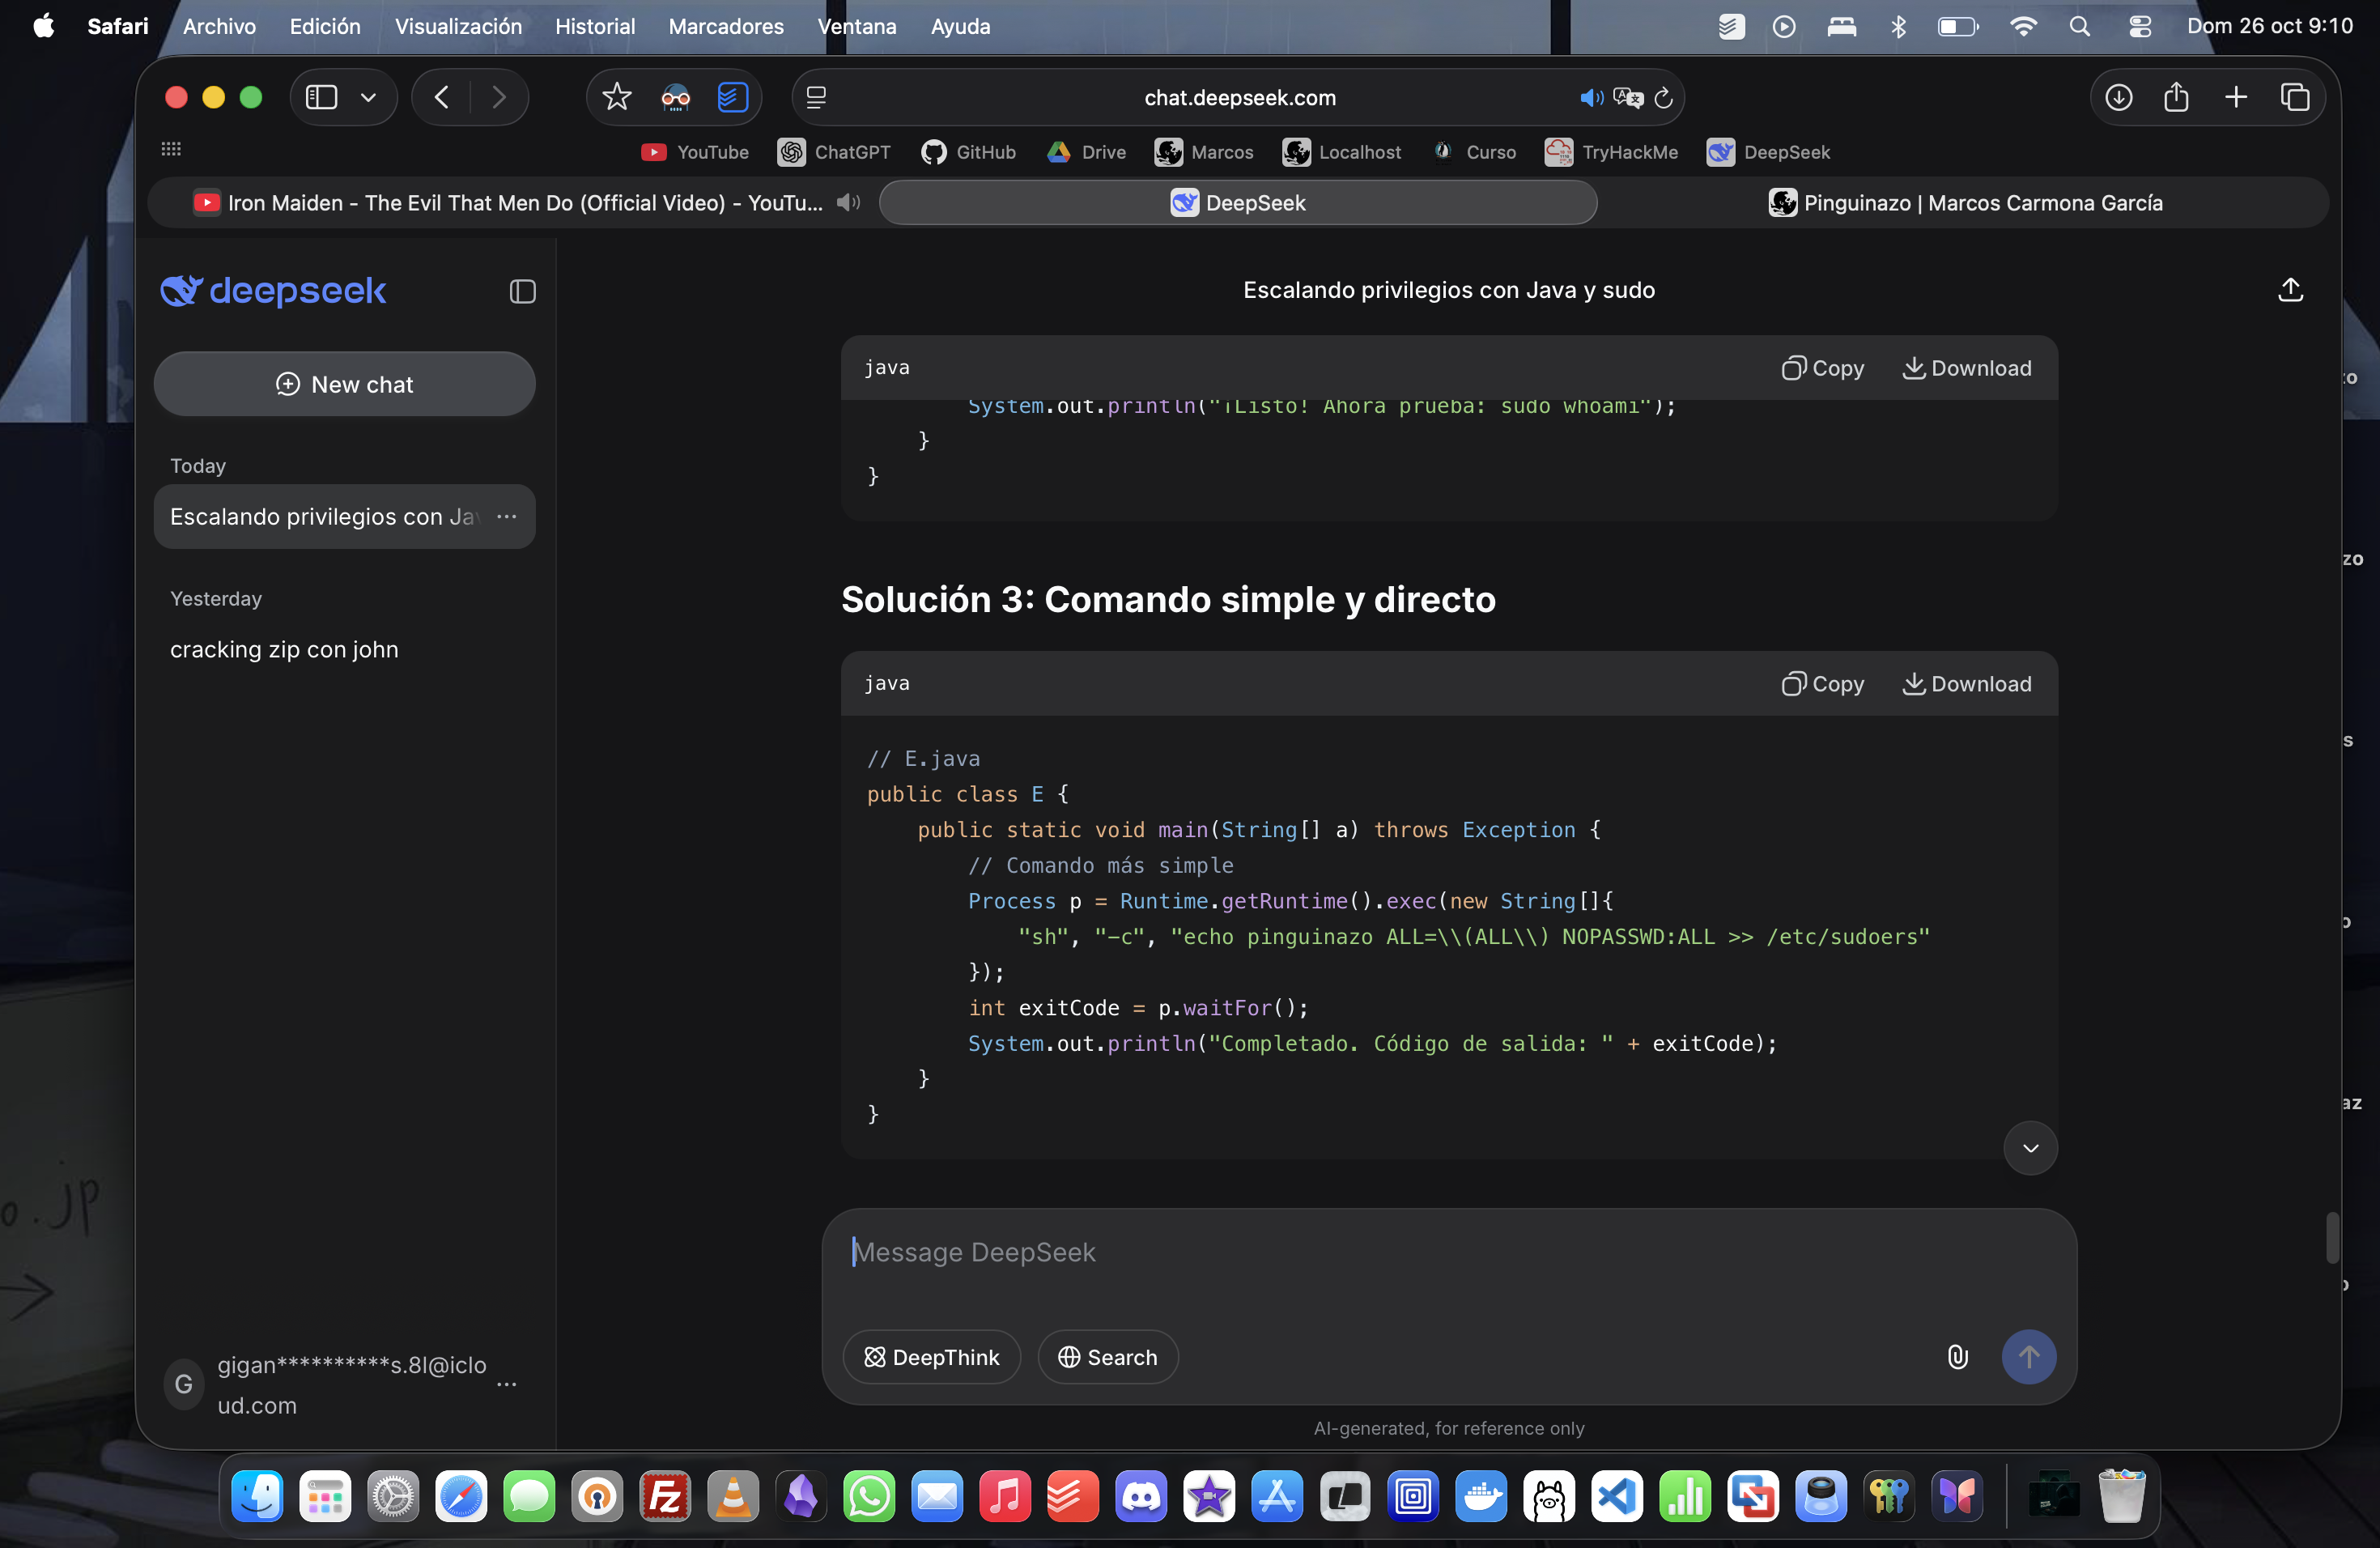This screenshot has width=2380, height=1548.
Task: Switch to the Pinguinazo tab
Action: (1964, 203)
